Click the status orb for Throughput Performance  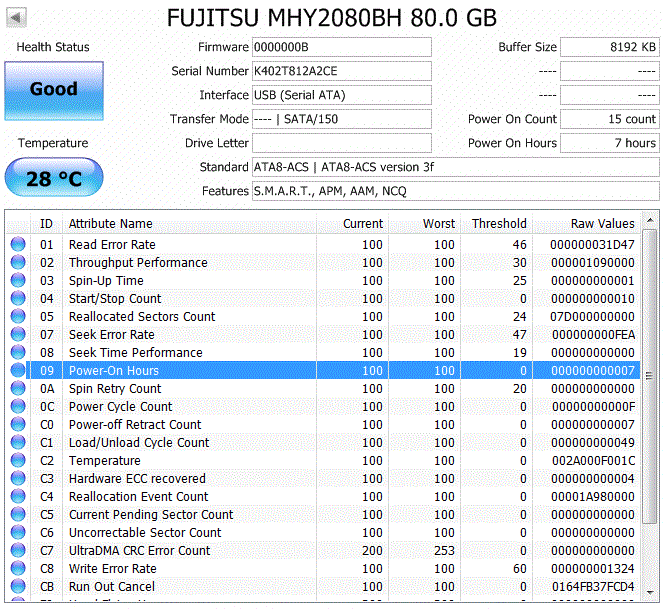point(18,262)
